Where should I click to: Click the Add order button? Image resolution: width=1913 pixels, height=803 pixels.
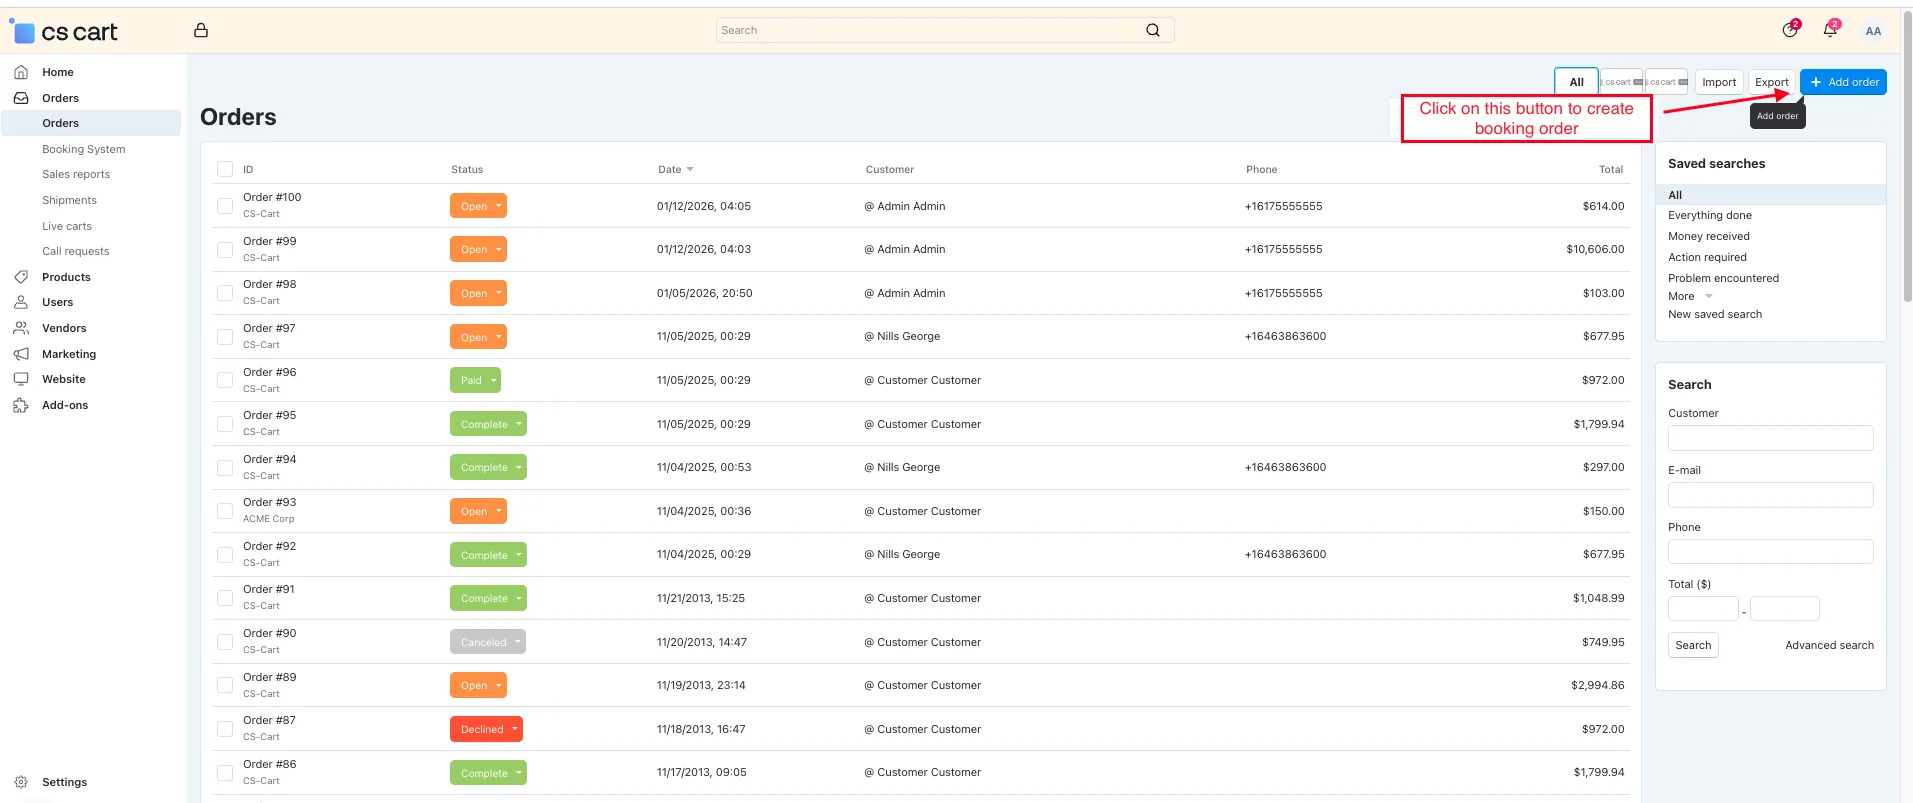pos(1843,82)
